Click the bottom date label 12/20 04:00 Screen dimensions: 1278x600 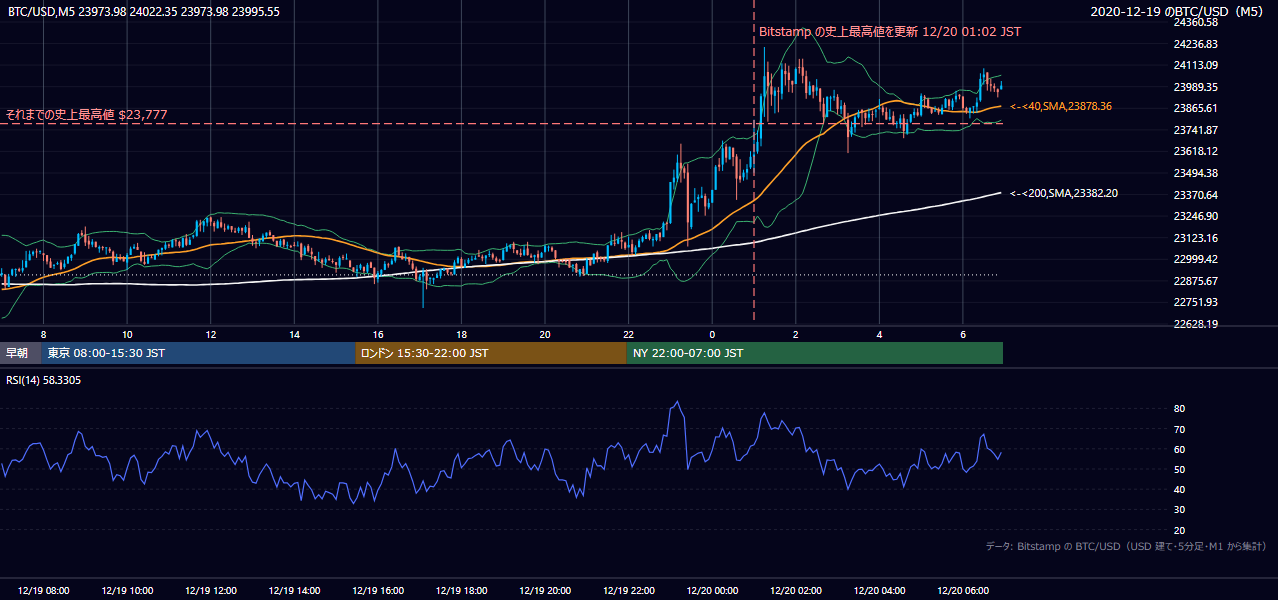coord(879,591)
